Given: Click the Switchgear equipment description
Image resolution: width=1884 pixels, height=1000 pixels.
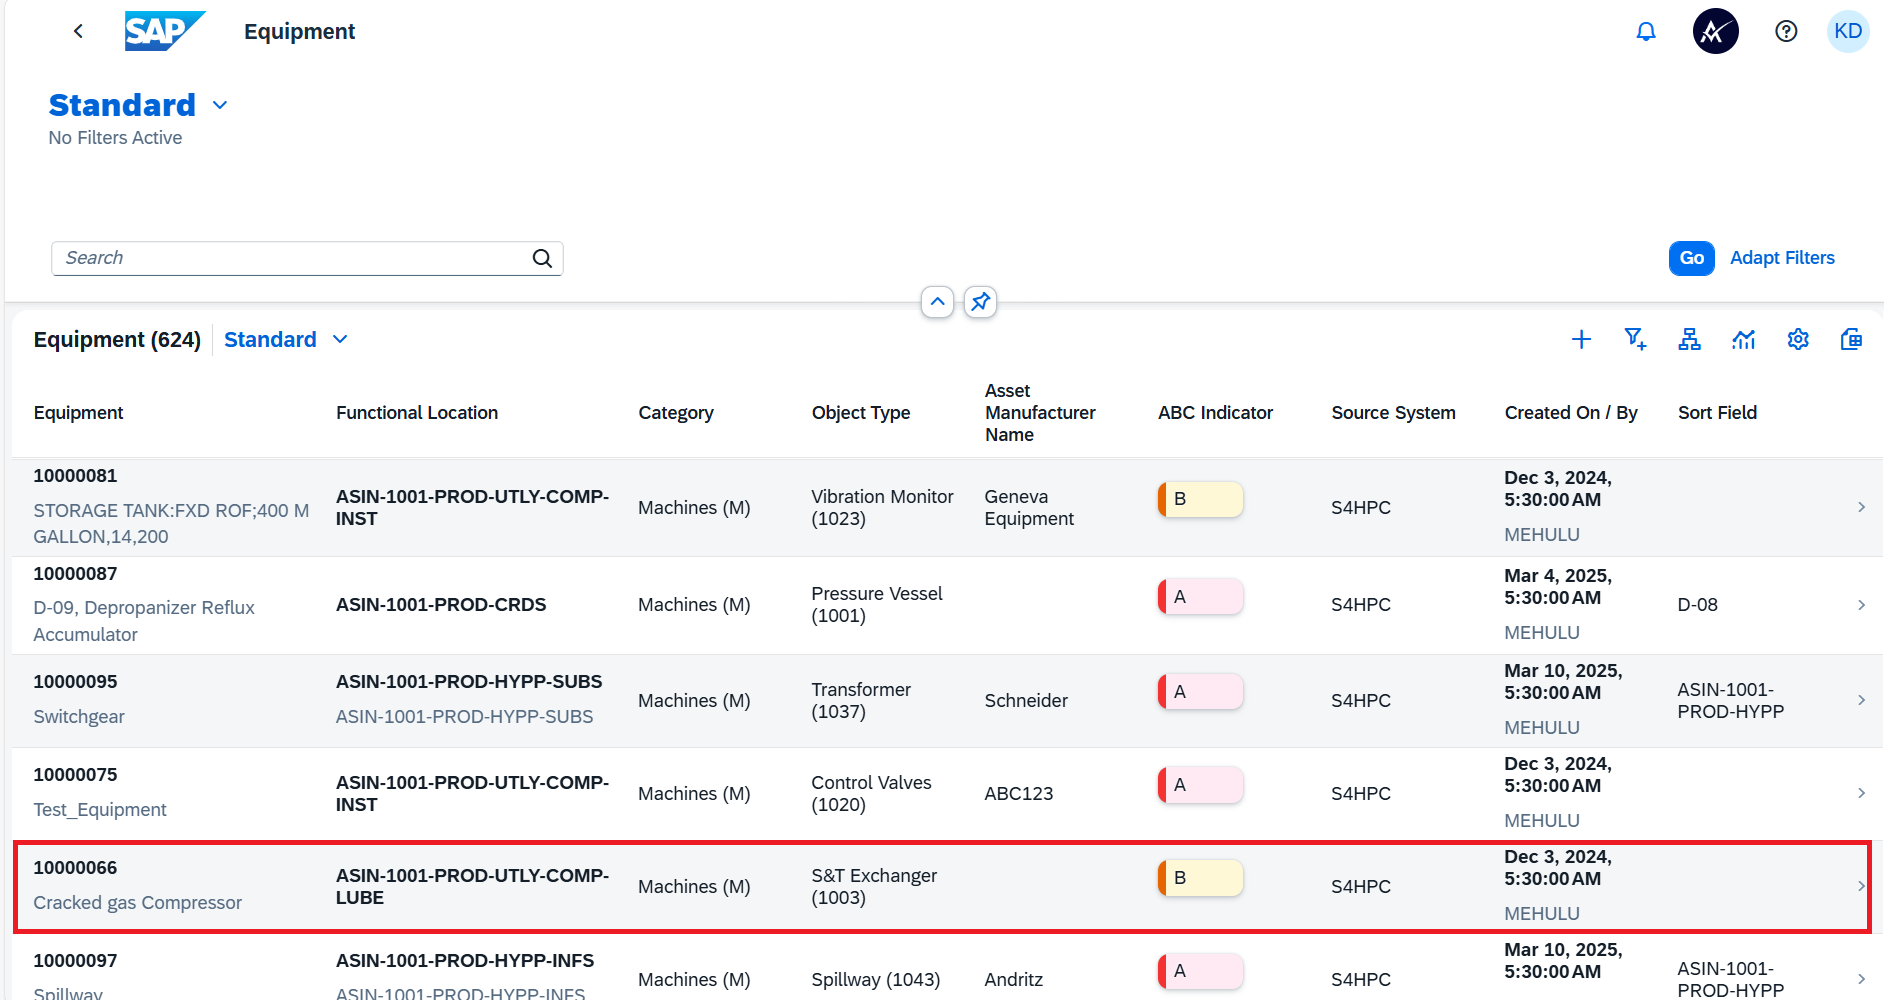Looking at the screenshot, I should (x=79, y=717).
